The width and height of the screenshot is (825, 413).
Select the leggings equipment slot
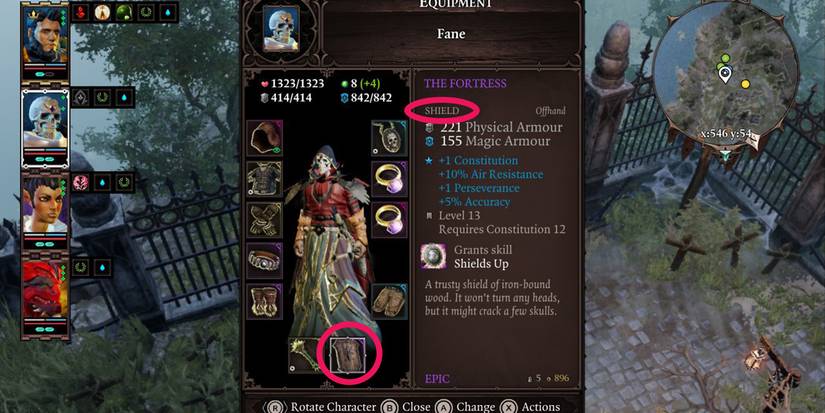coord(390,301)
